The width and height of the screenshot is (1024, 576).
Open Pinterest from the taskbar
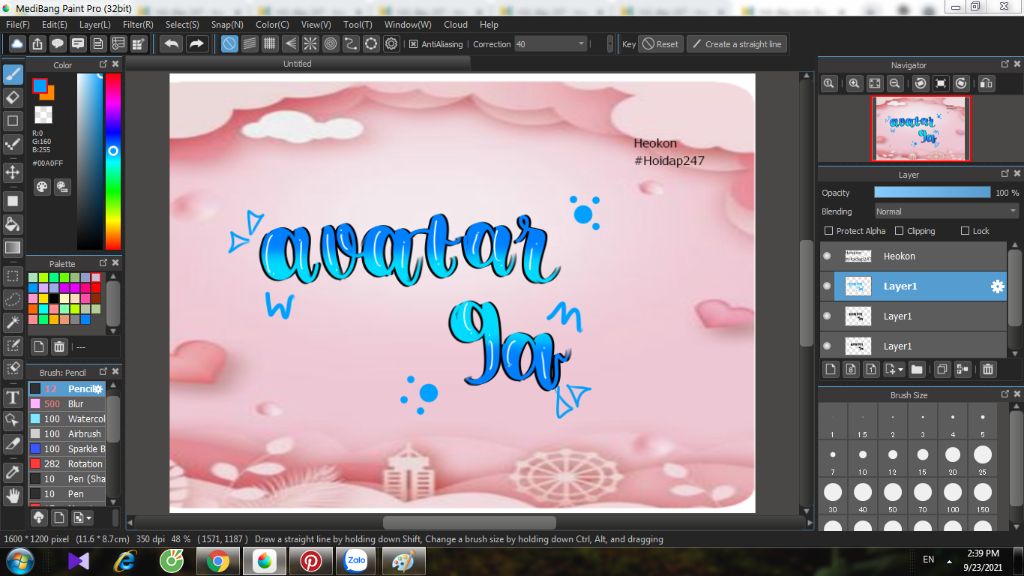click(310, 561)
